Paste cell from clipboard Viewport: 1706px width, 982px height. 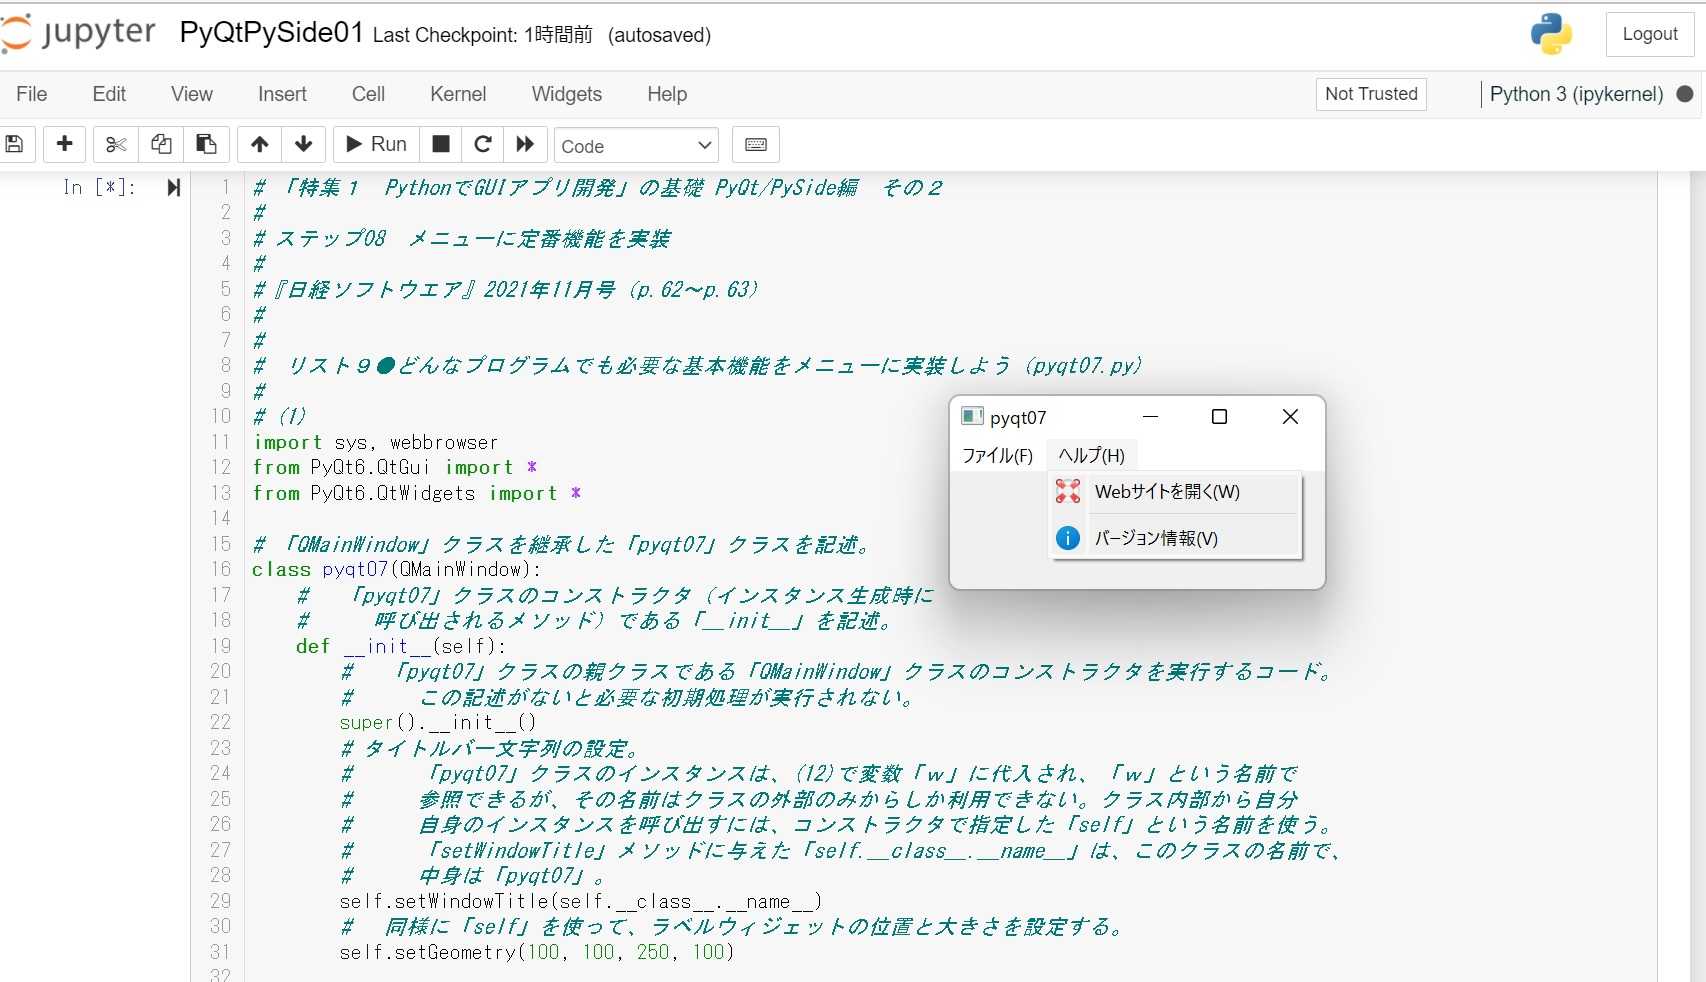(x=206, y=144)
